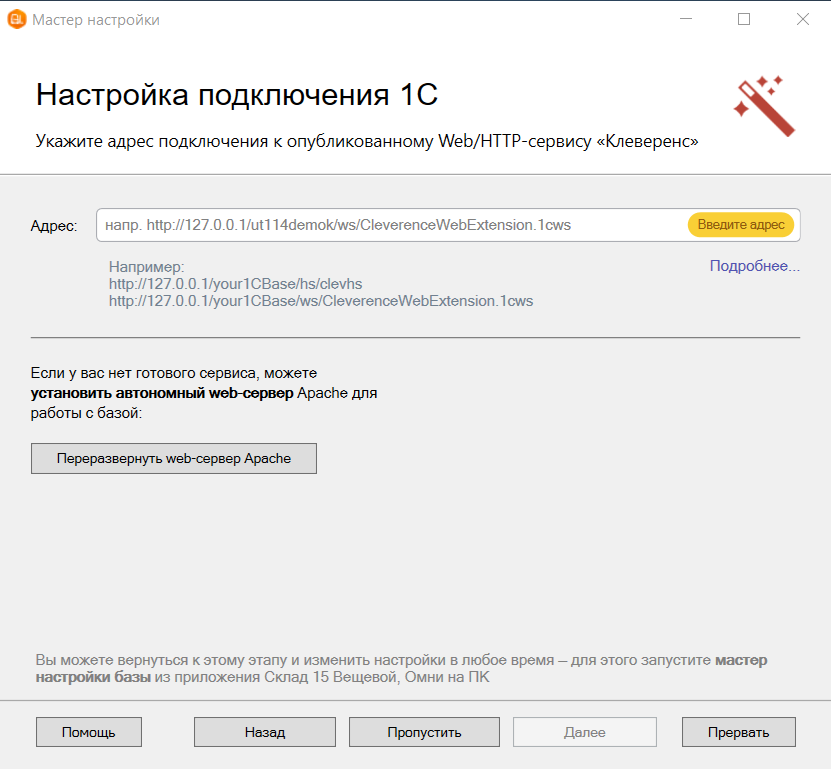Click the 'Например:' text
The height and width of the screenshot is (769, 831).
click(x=146, y=267)
